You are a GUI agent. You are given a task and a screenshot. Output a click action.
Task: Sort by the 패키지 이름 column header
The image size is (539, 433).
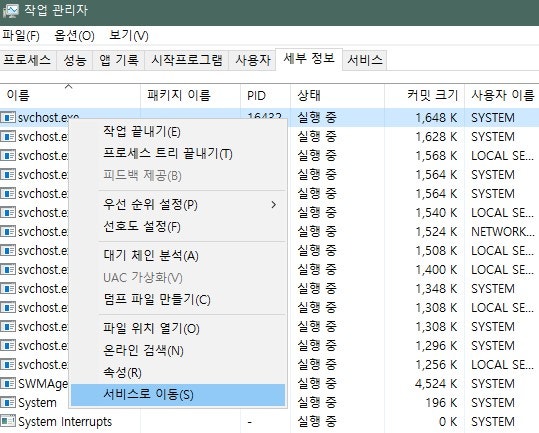tap(190, 95)
